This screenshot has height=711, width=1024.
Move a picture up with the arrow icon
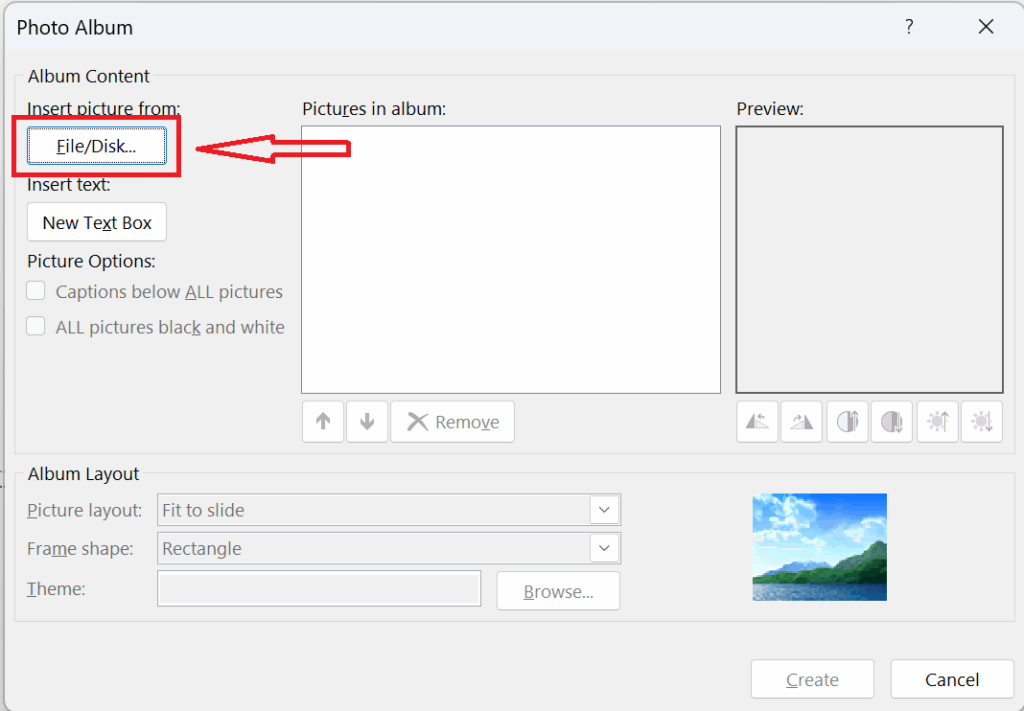click(x=322, y=421)
